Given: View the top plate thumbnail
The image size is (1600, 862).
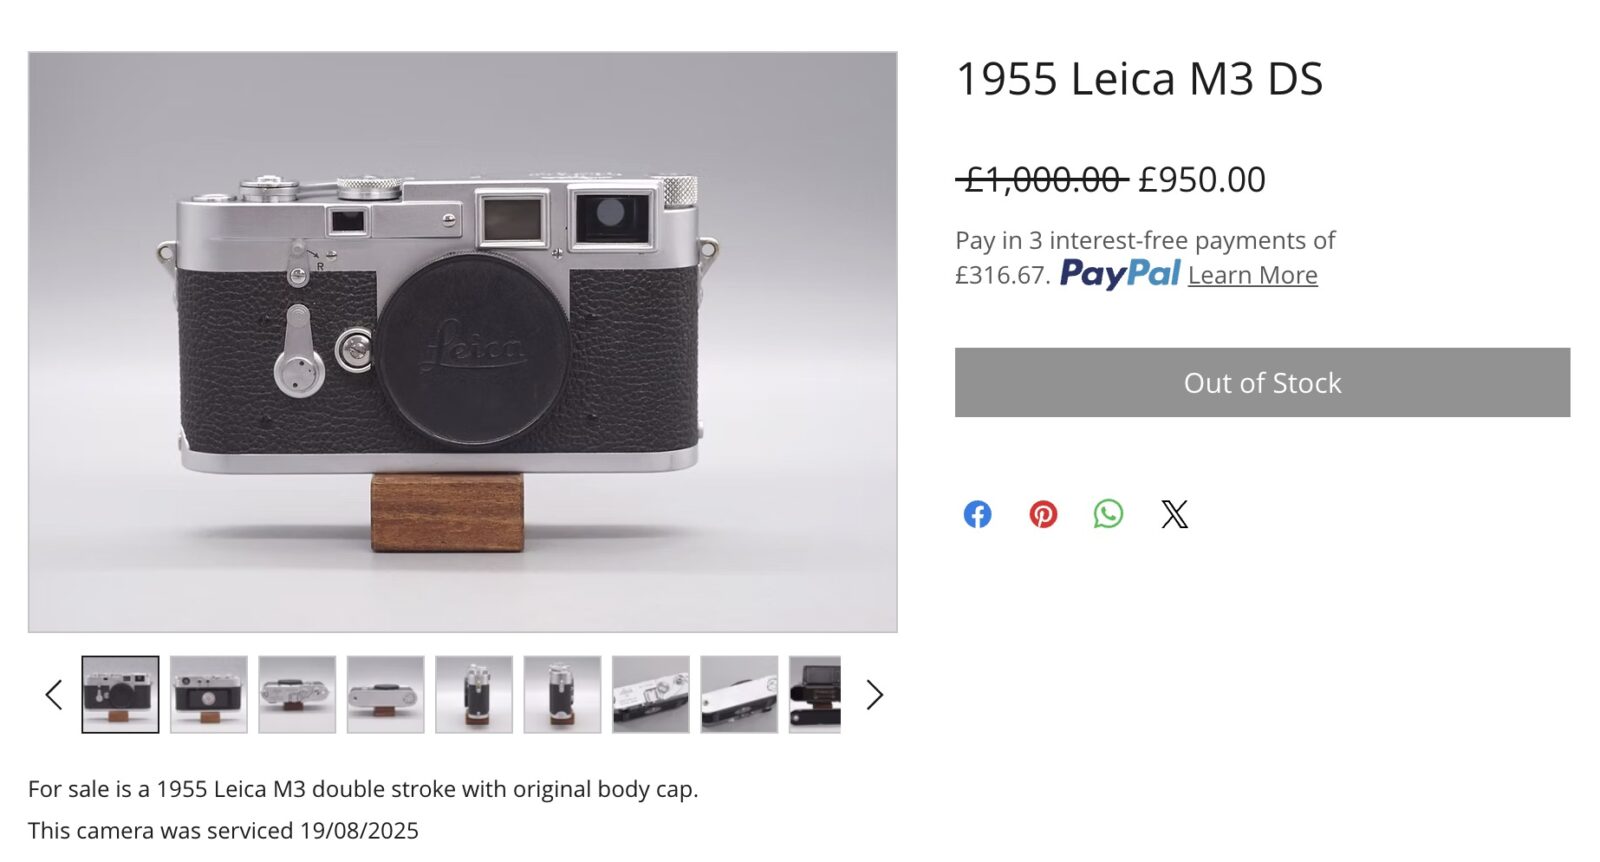Looking at the screenshot, I should [297, 695].
